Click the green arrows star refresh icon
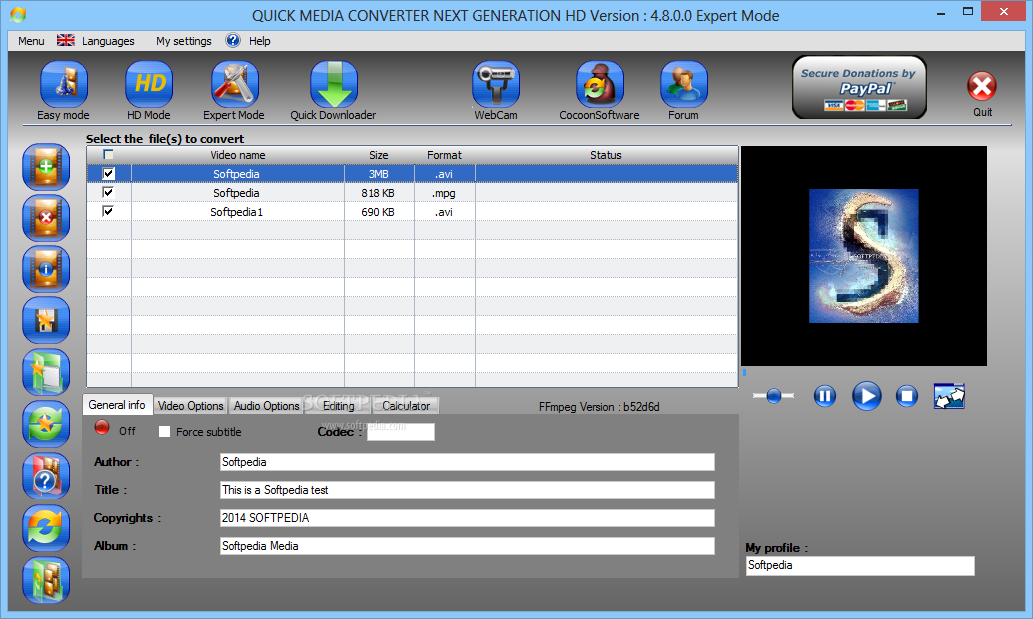The width and height of the screenshot is (1033, 619). click(46, 424)
